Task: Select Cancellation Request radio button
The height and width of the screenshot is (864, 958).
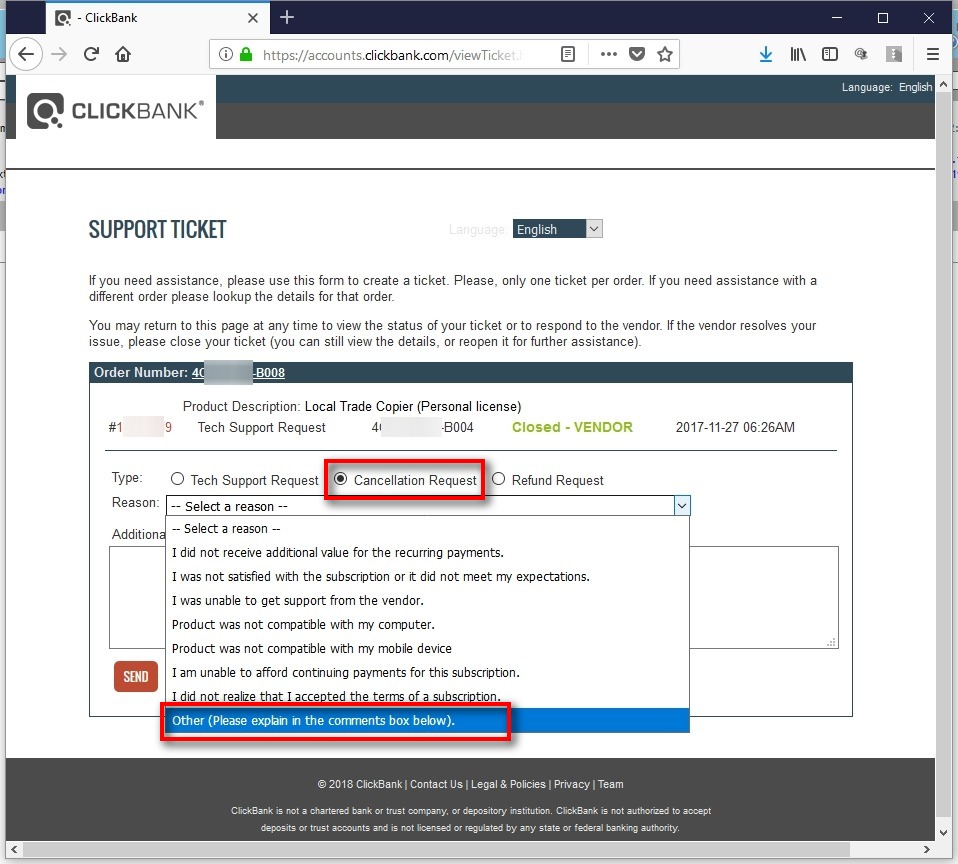Action: click(340, 478)
